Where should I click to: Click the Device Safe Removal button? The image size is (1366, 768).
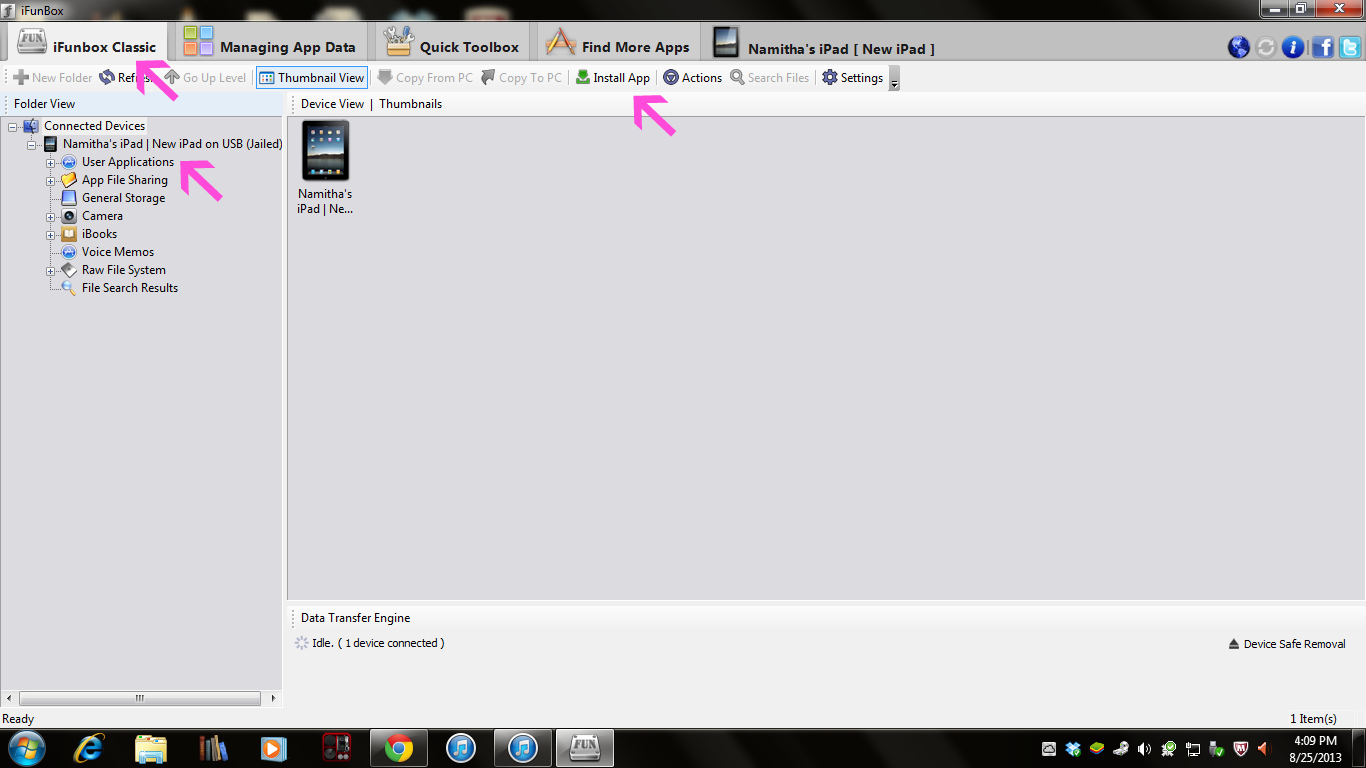pyautogui.click(x=1287, y=644)
